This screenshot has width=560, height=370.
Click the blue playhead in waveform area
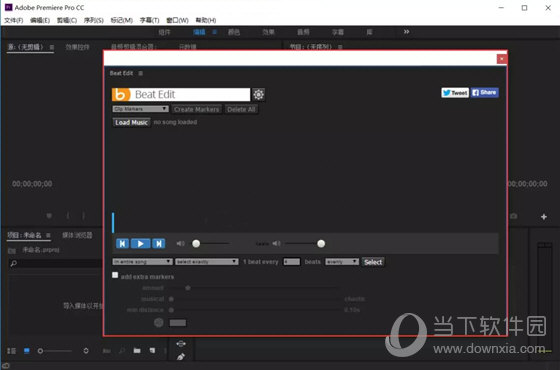point(113,223)
